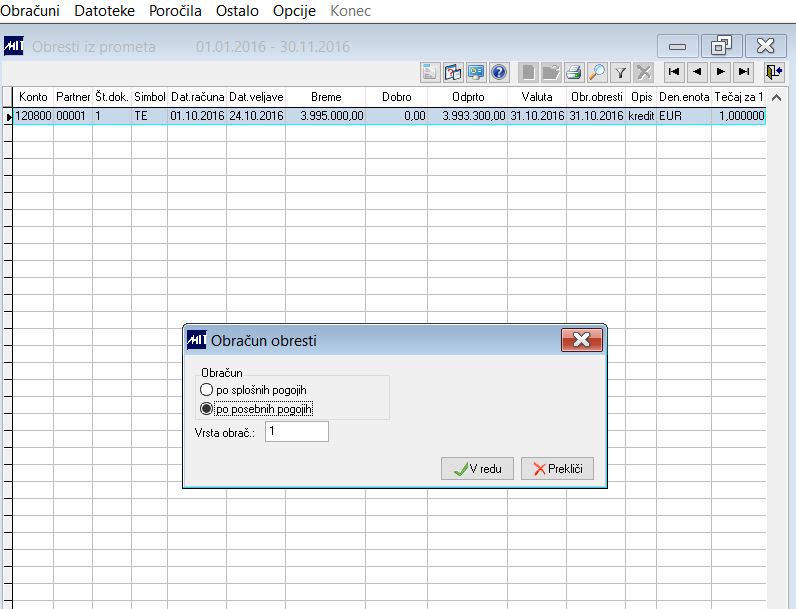Close the Obračun obresti dialog
Image resolution: width=796 pixels, height=609 pixels.
pos(582,340)
